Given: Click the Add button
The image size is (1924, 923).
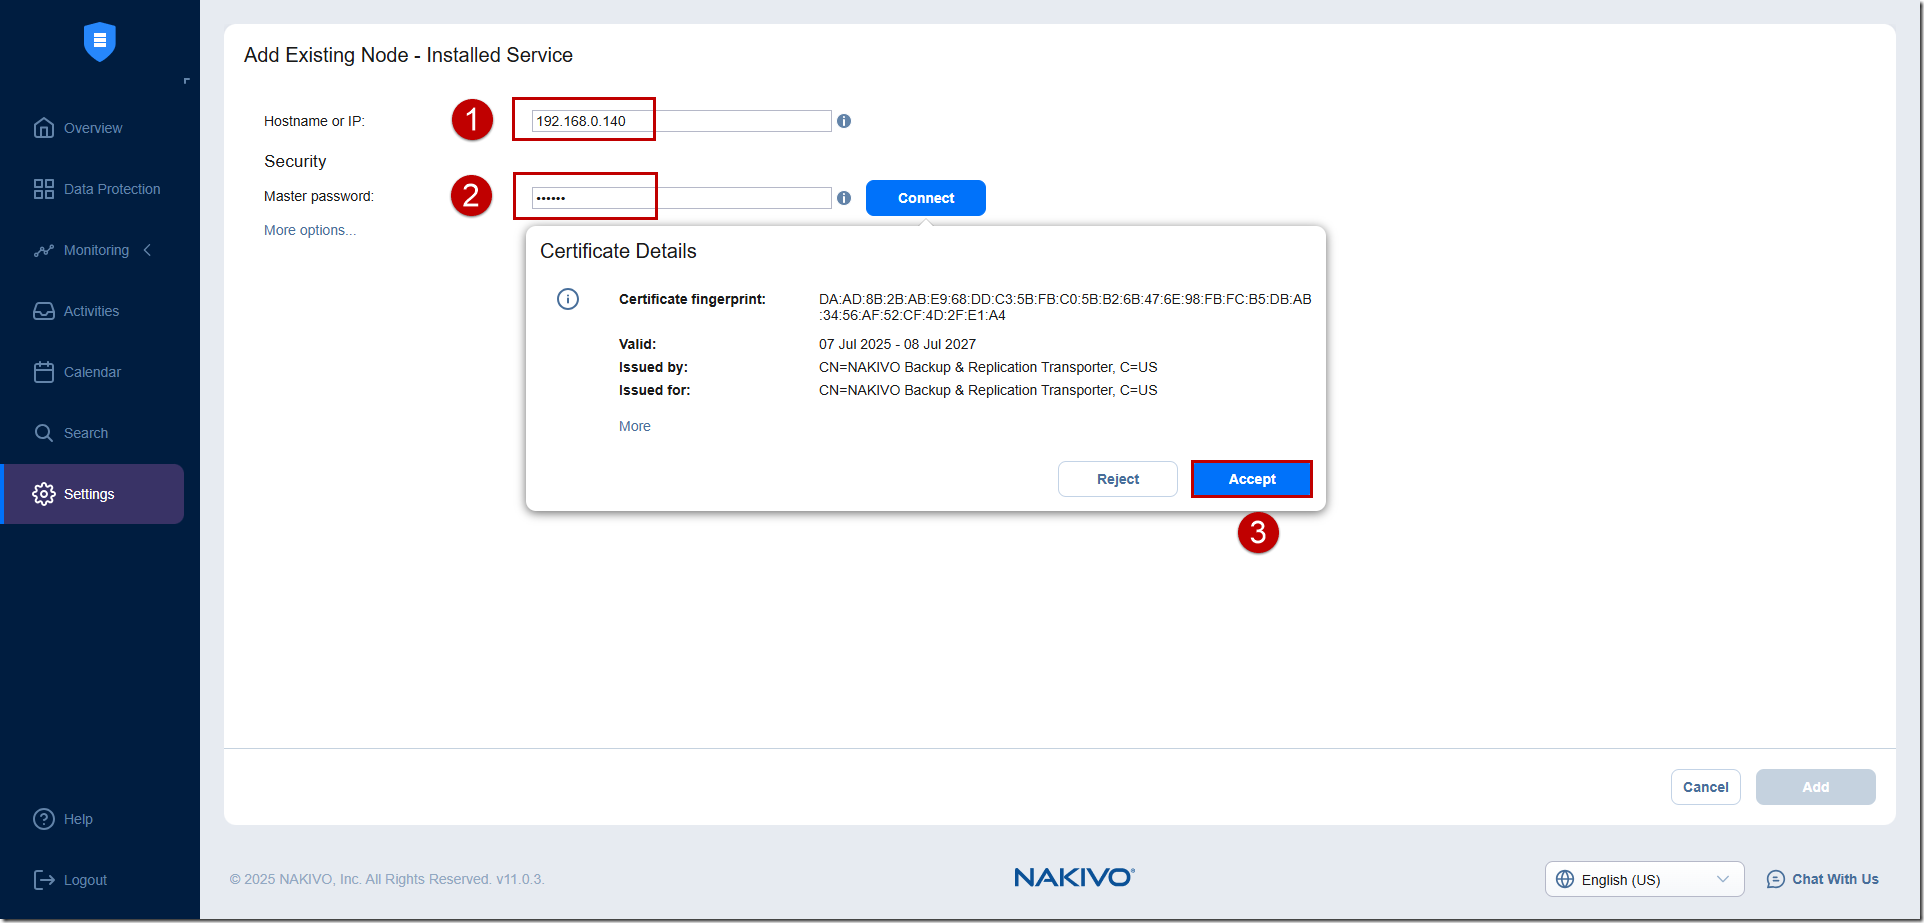Looking at the screenshot, I should click(1816, 787).
